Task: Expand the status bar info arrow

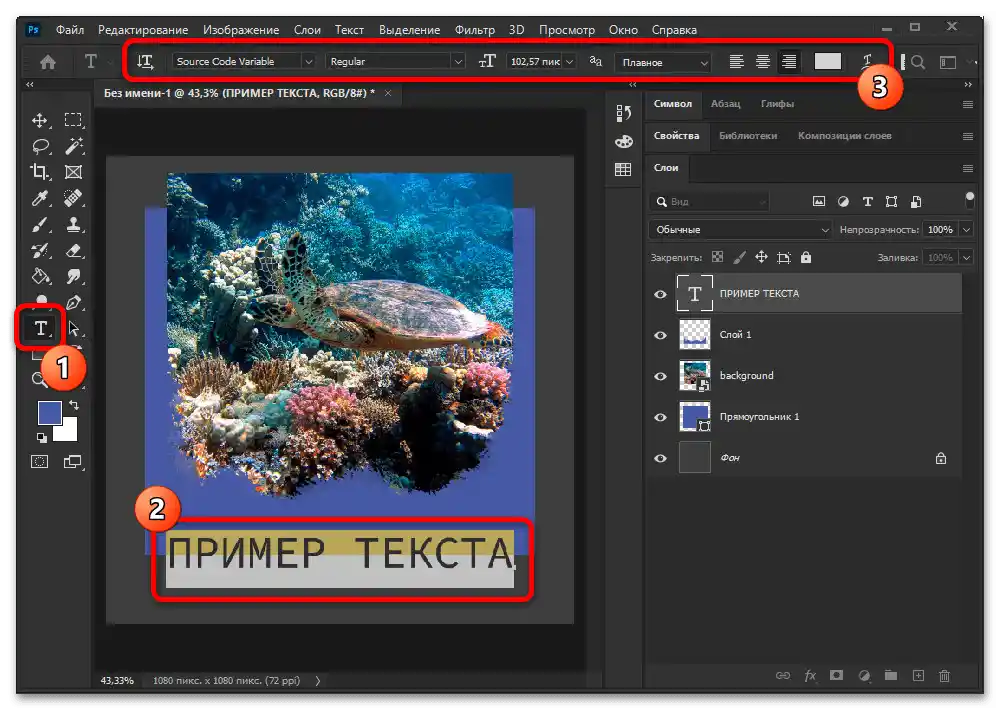Action: coord(318,681)
